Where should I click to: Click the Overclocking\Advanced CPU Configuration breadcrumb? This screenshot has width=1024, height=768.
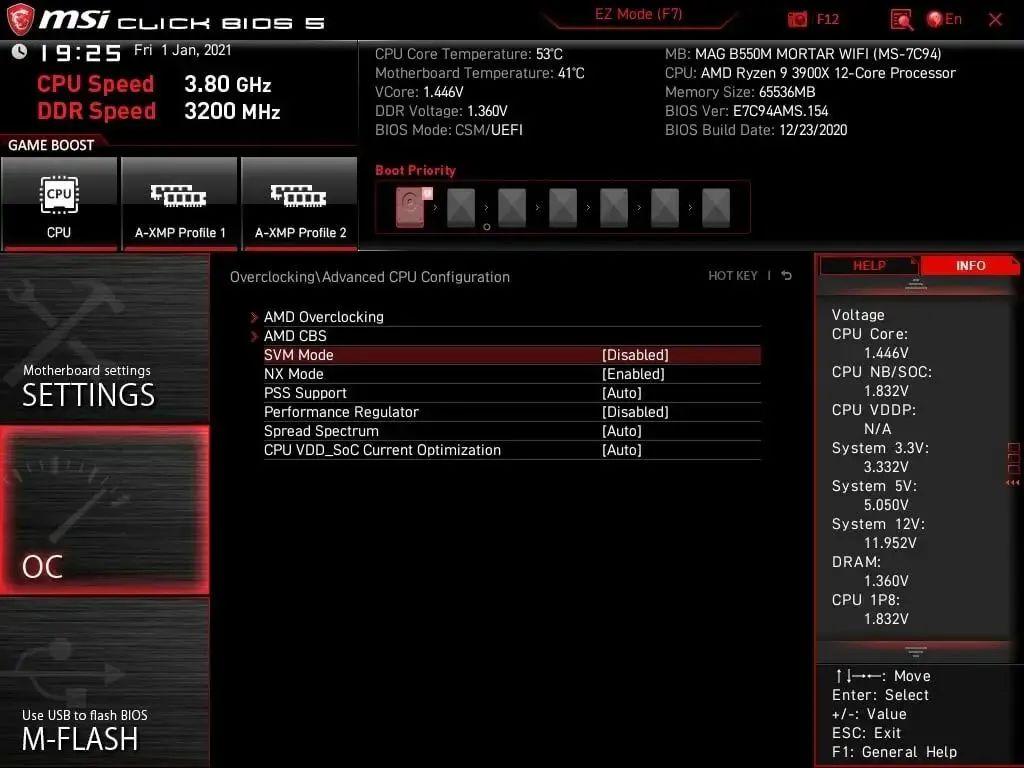pos(370,276)
